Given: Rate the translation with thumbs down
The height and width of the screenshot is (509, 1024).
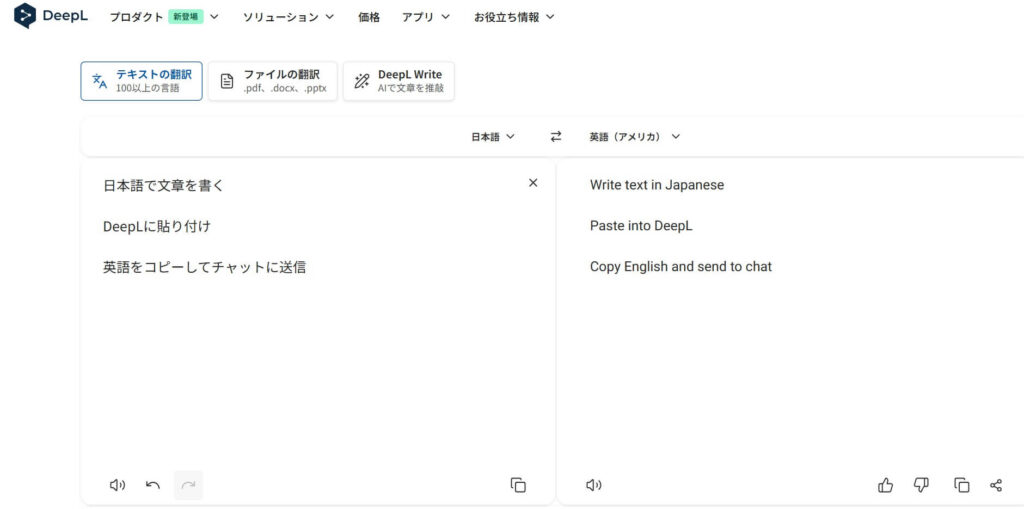Looking at the screenshot, I should [x=921, y=485].
